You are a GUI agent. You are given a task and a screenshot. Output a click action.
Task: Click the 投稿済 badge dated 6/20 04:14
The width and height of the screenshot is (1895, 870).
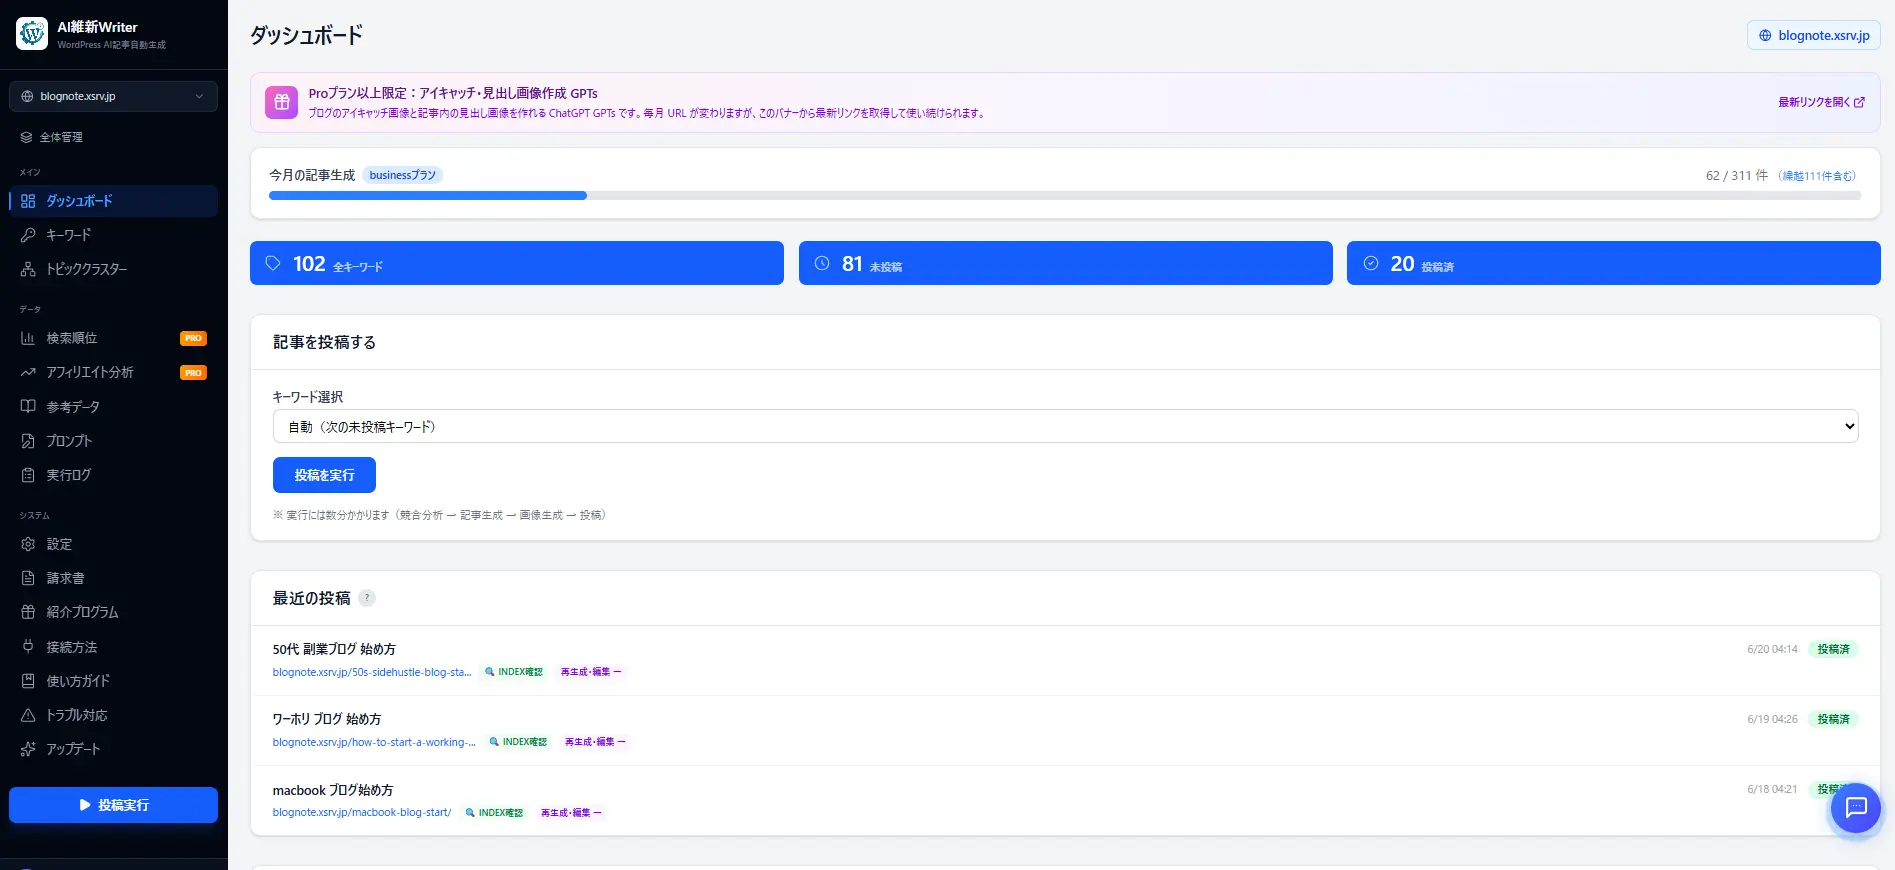coord(1833,649)
